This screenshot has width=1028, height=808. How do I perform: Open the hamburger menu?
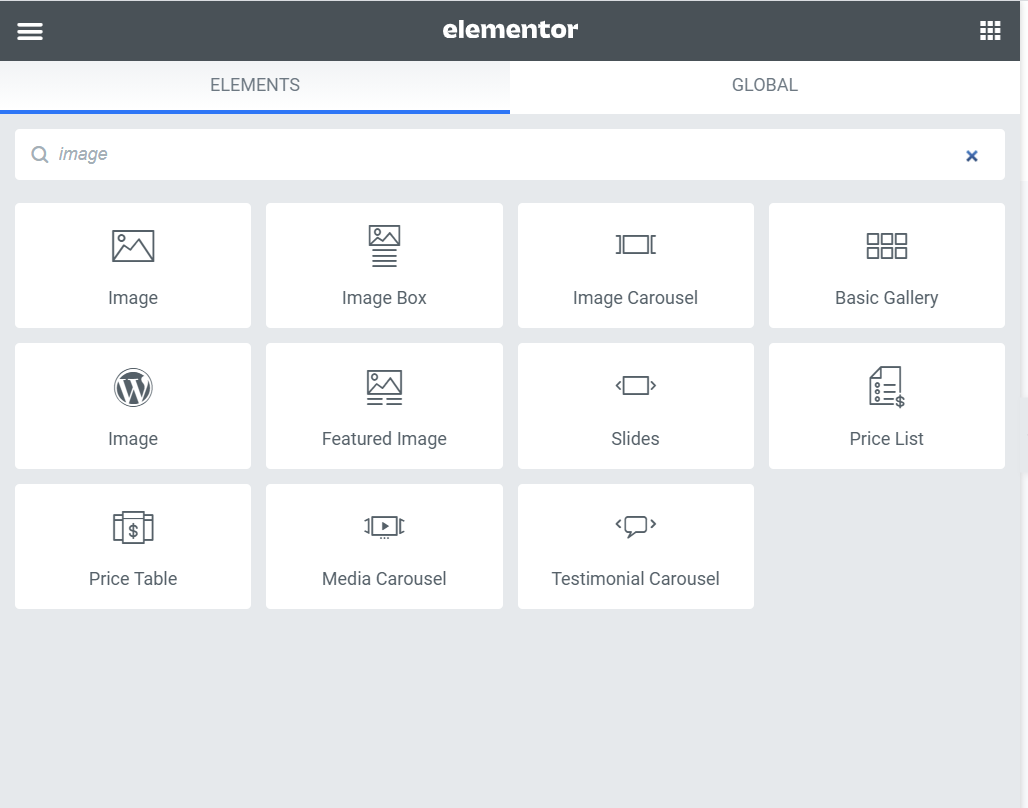click(30, 31)
